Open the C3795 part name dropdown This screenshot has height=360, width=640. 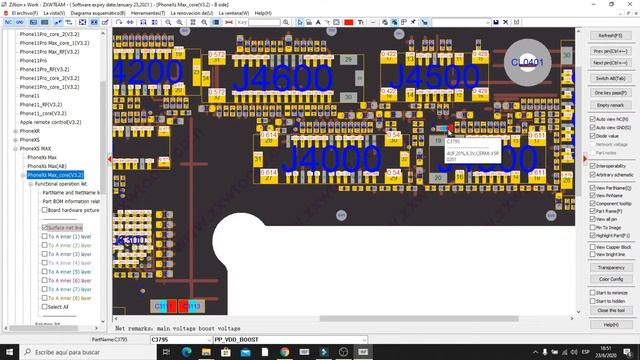(209, 340)
